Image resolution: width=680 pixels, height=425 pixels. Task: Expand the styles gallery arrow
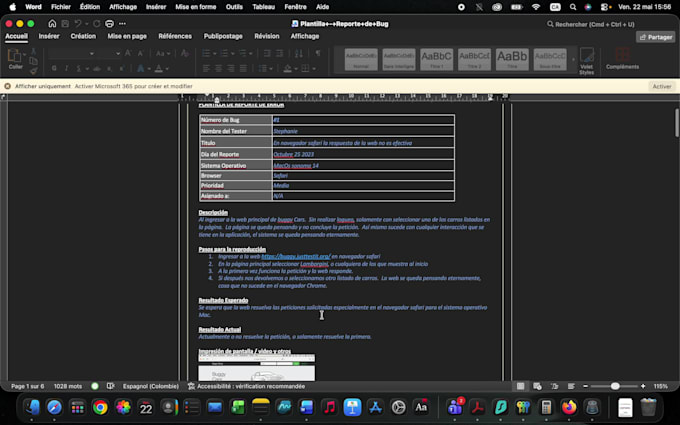[573, 59]
